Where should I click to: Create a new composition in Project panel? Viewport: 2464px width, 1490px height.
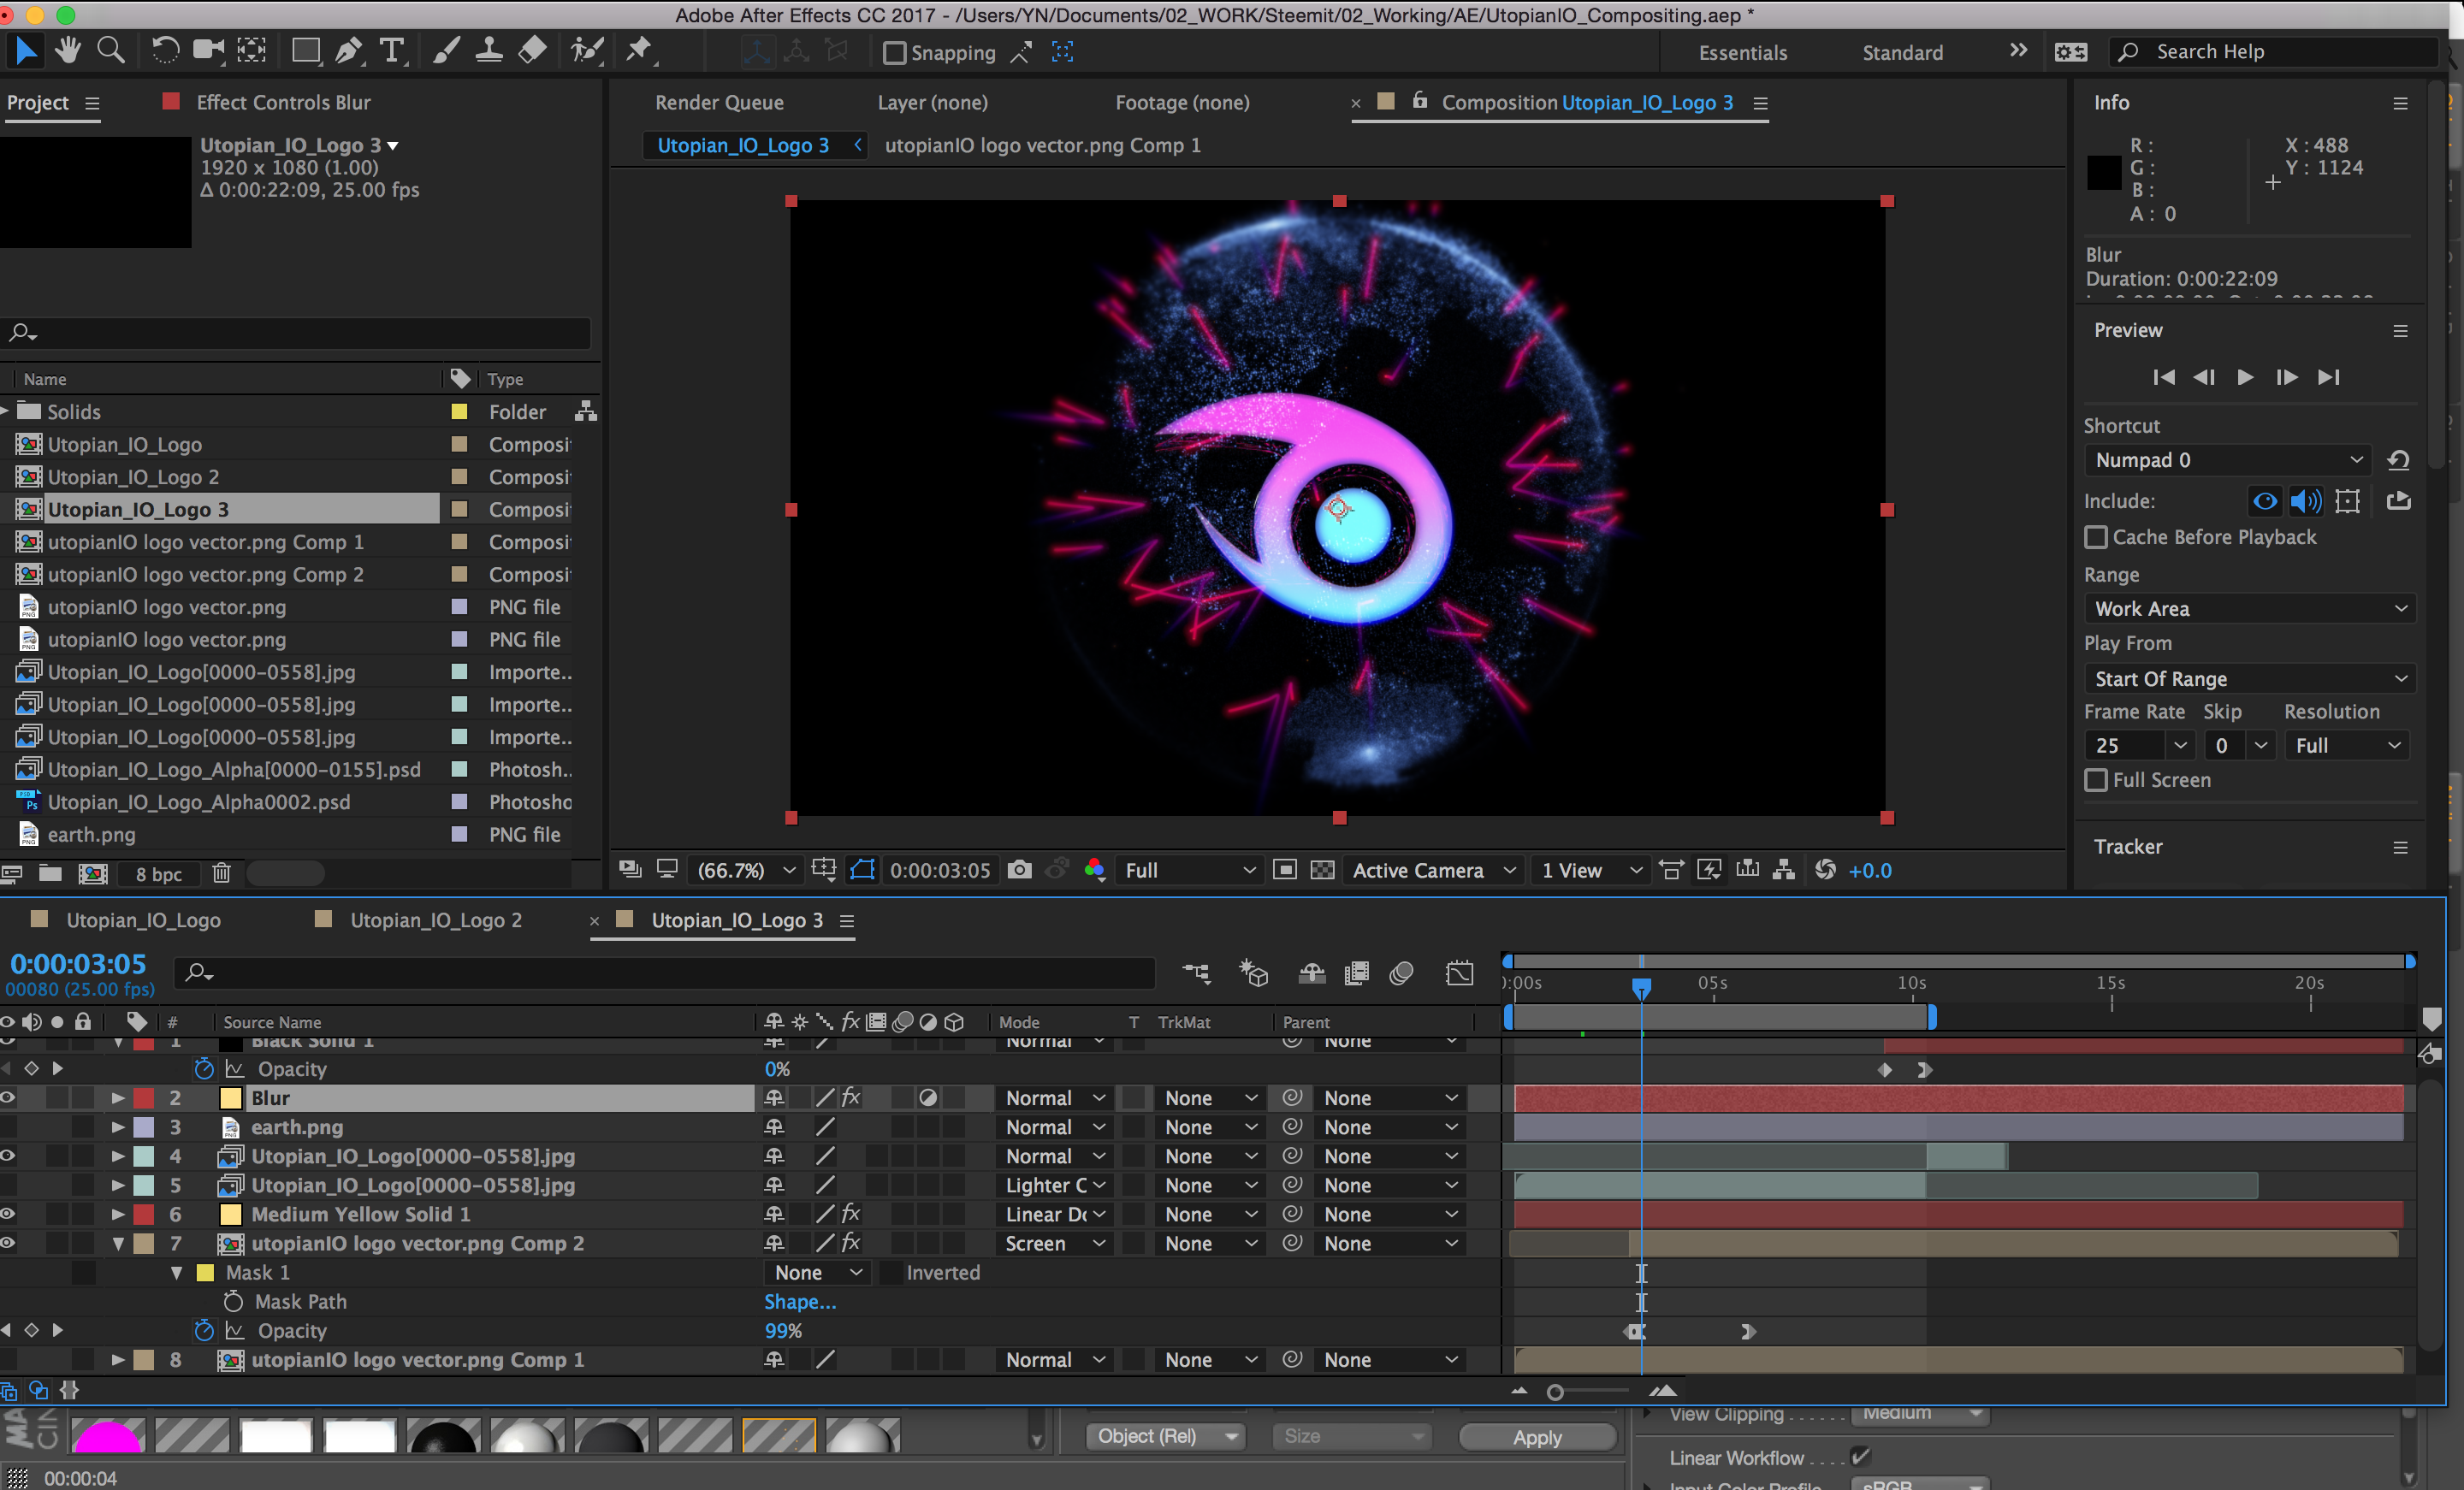coord(93,873)
